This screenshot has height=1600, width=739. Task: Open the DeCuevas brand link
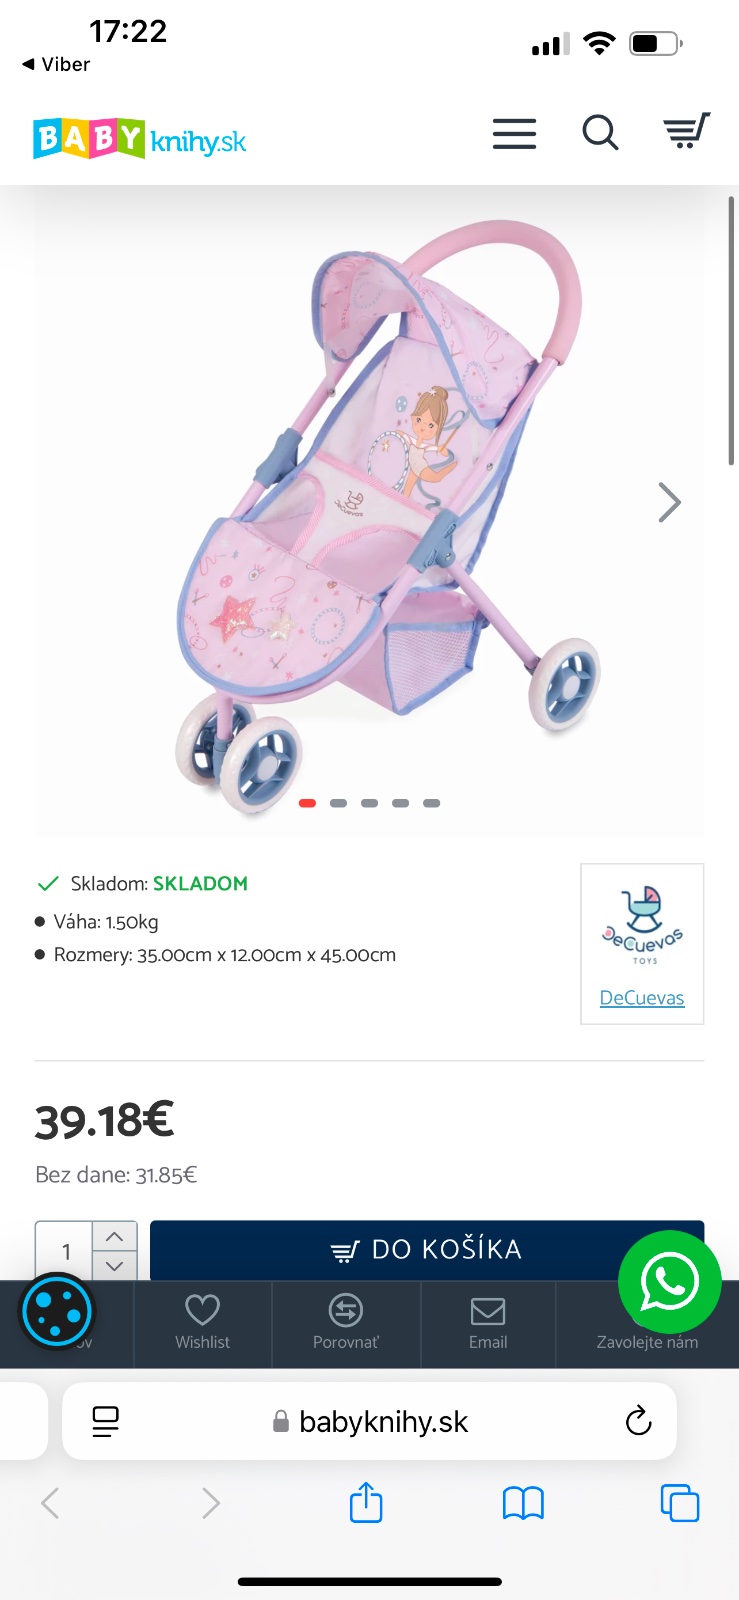click(x=642, y=998)
